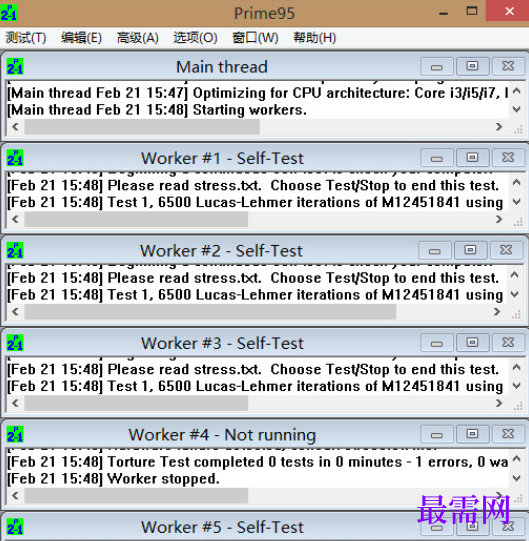Screen dimensions: 529x541
Task: Minimize the Prime95 main window
Action: 443,13
